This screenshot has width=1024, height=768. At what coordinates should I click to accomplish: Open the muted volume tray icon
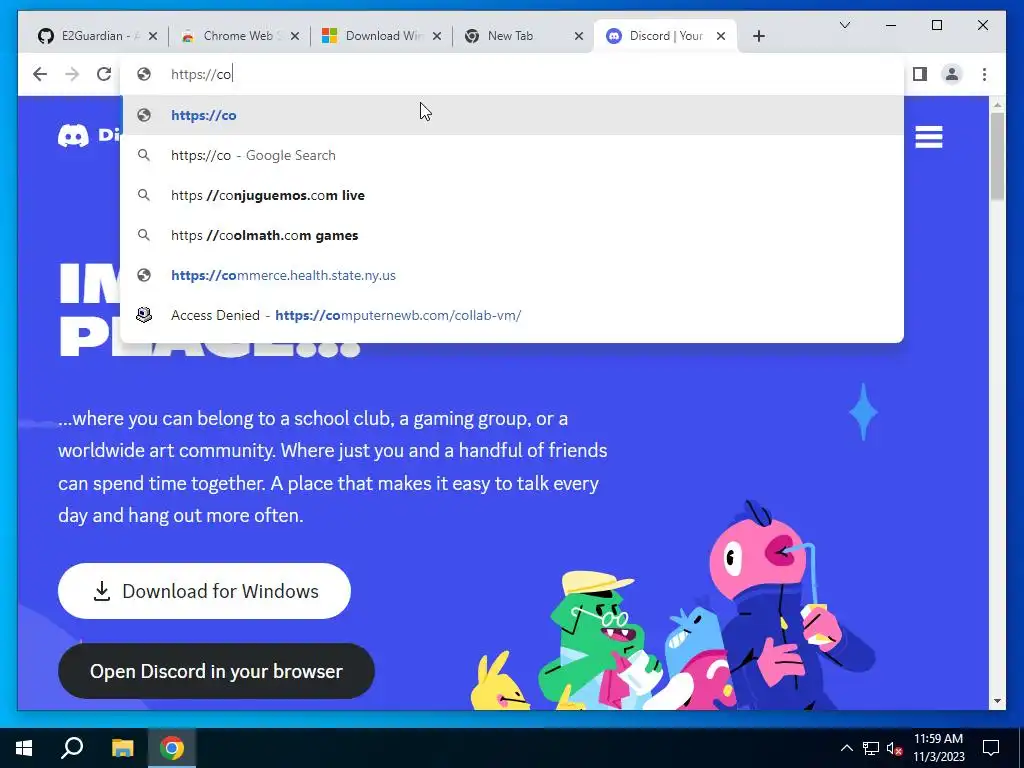click(x=894, y=748)
